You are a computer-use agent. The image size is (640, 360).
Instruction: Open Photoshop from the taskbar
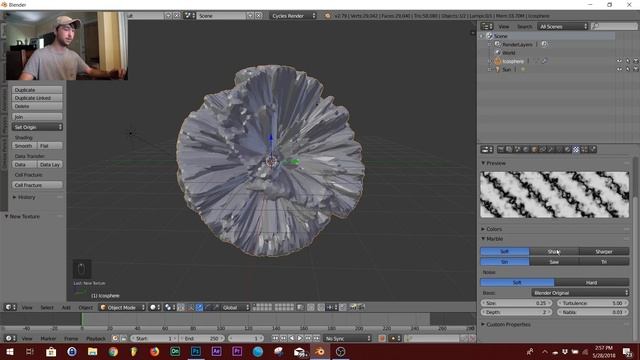click(196, 351)
